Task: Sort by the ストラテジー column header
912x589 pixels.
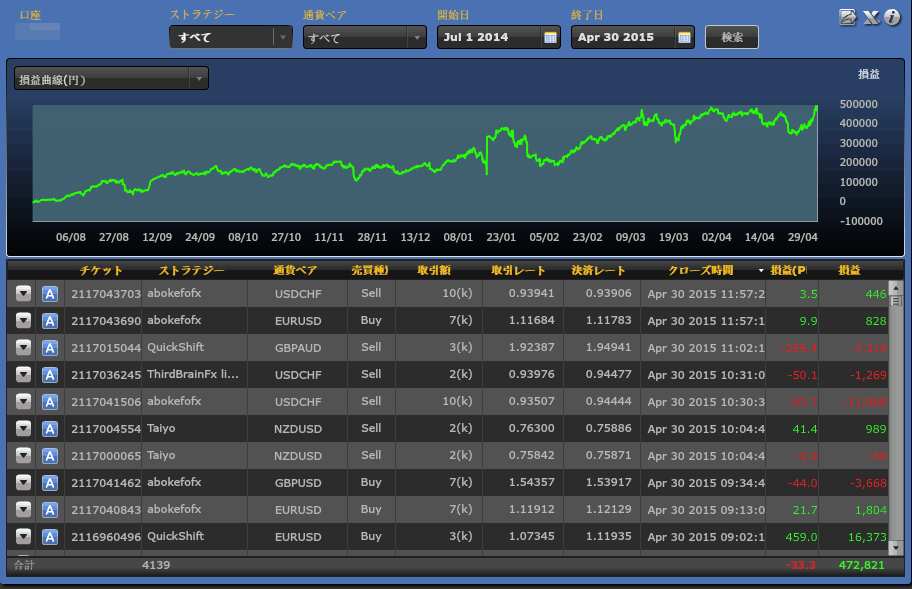Action: 191,270
